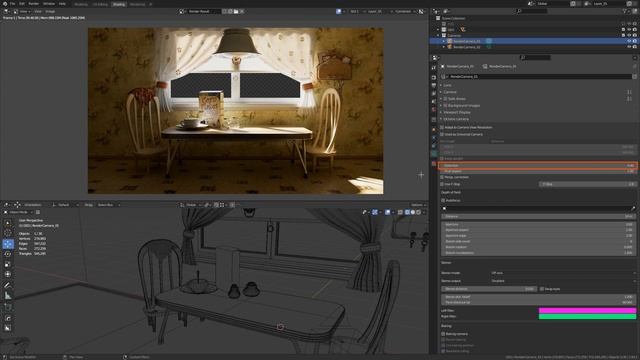Click the Pixel aspect value field
The image size is (640, 360).
[538, 171]
